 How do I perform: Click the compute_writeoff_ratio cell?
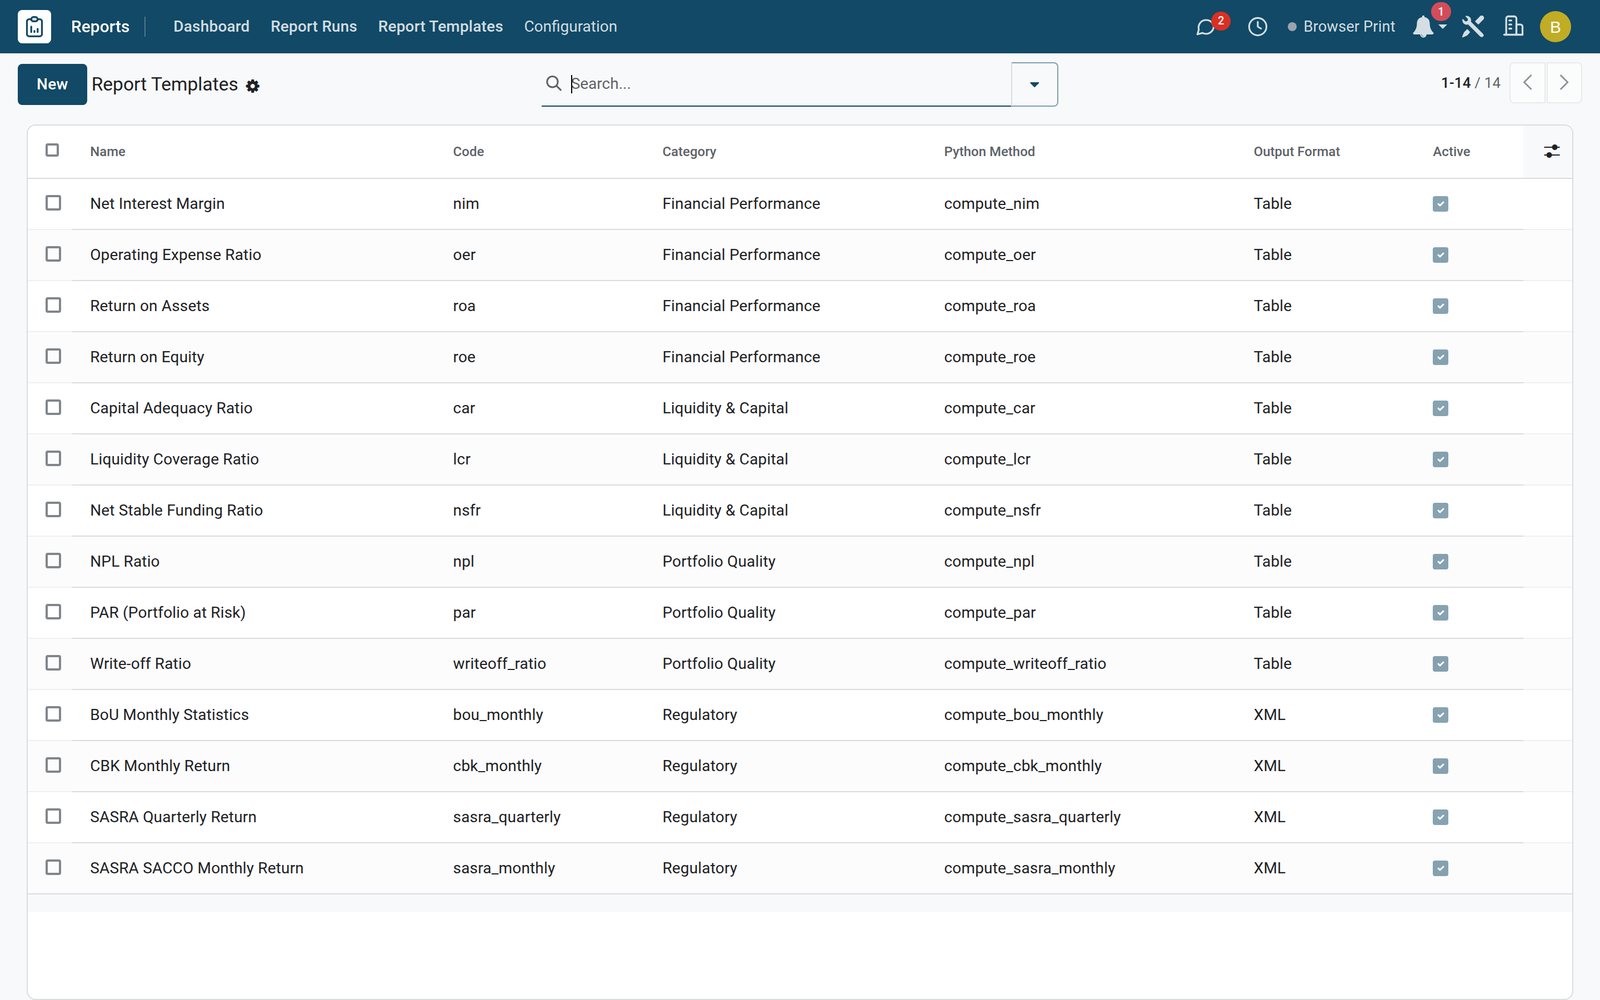click(x=1025, y=664)
